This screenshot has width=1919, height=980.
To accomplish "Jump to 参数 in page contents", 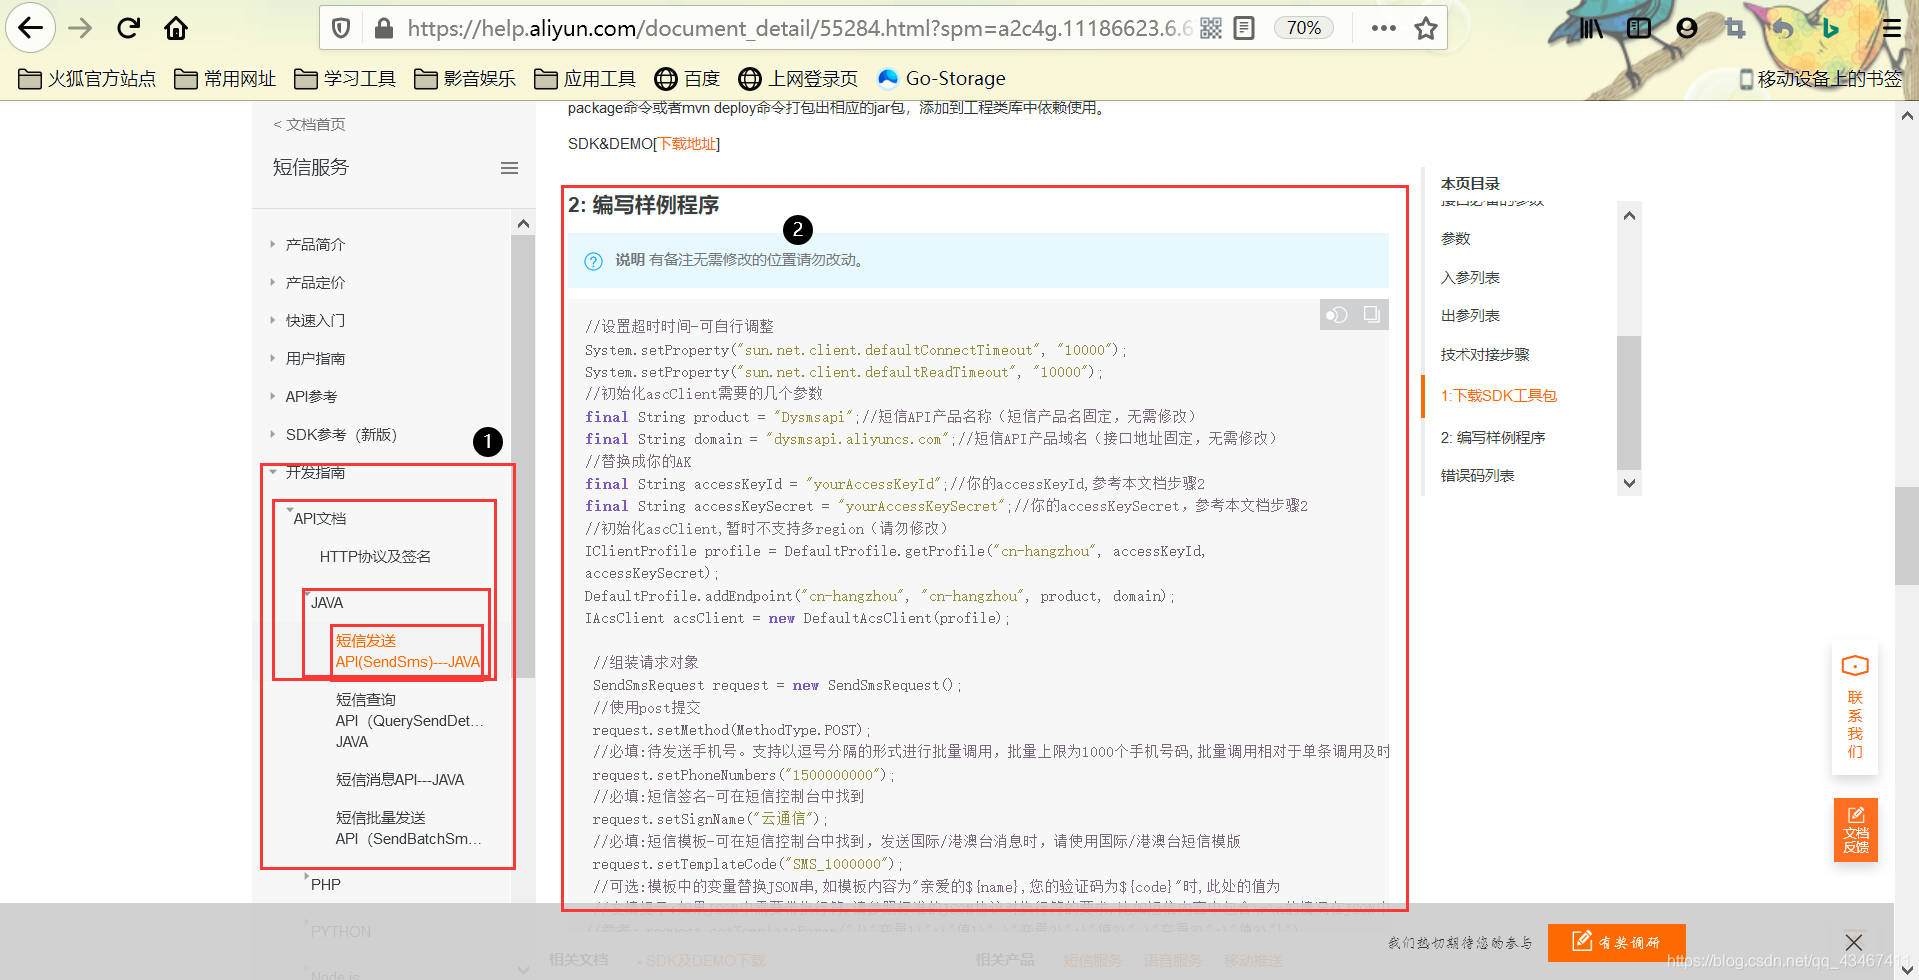I will click(x=1455, y=238).
